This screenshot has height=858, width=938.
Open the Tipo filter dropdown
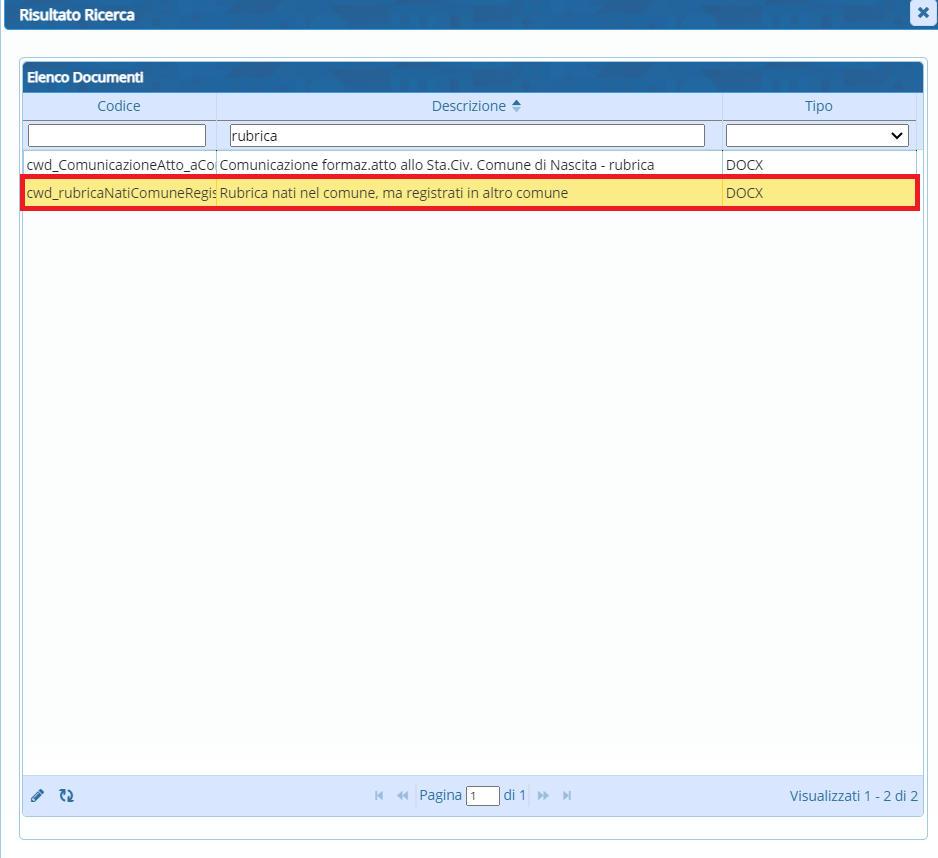817,136
